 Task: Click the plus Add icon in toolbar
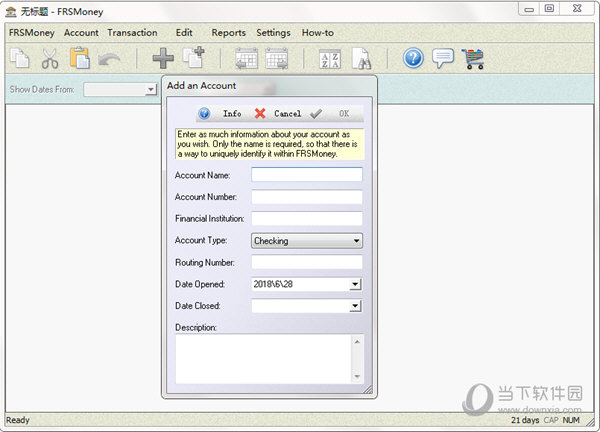163,59
